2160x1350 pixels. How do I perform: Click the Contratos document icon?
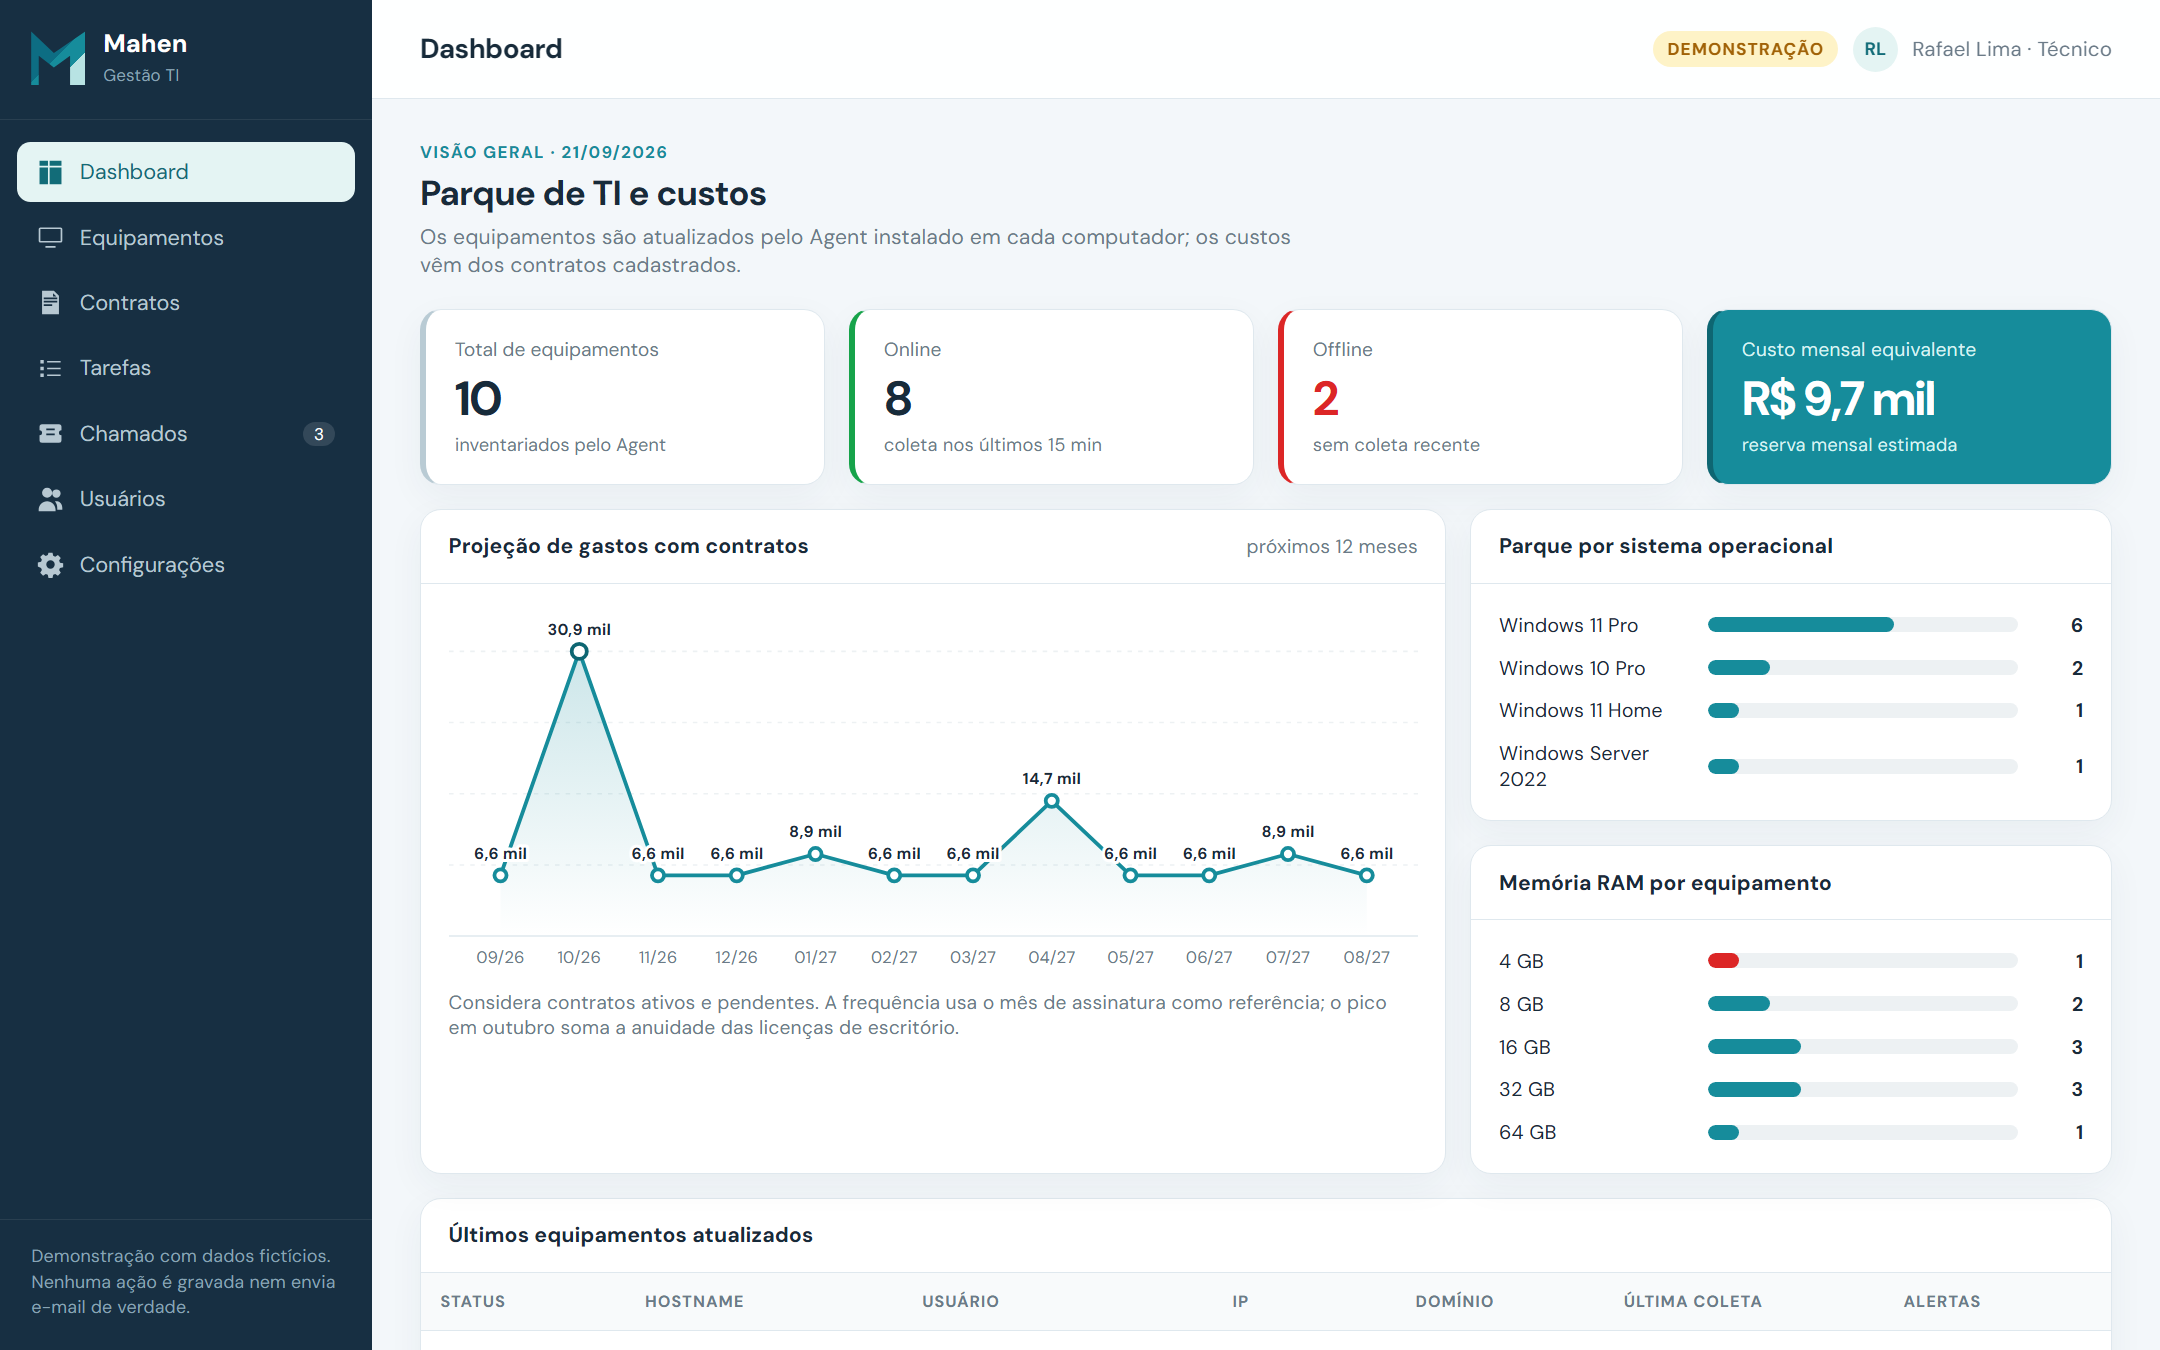pos(50,303)
